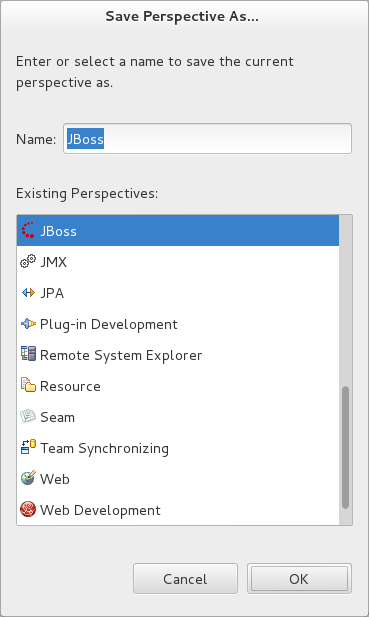Viewport: 369px width, 617px height.
Task: Click the Plug-in Development plug icon
Action: point(28,323)
